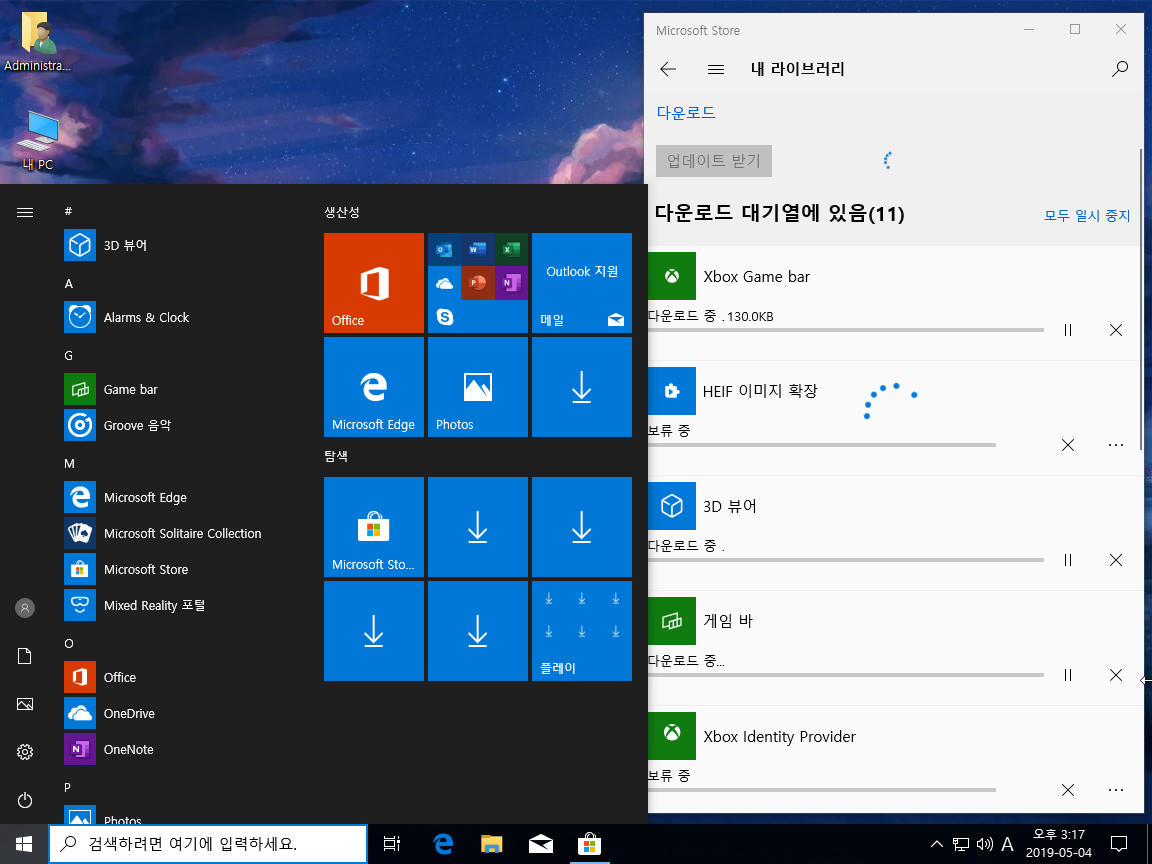The width and height of the screenshot is (1152, 864).
Task: Click Xbox Game bar download progress bar
Action: coord(846,330)
